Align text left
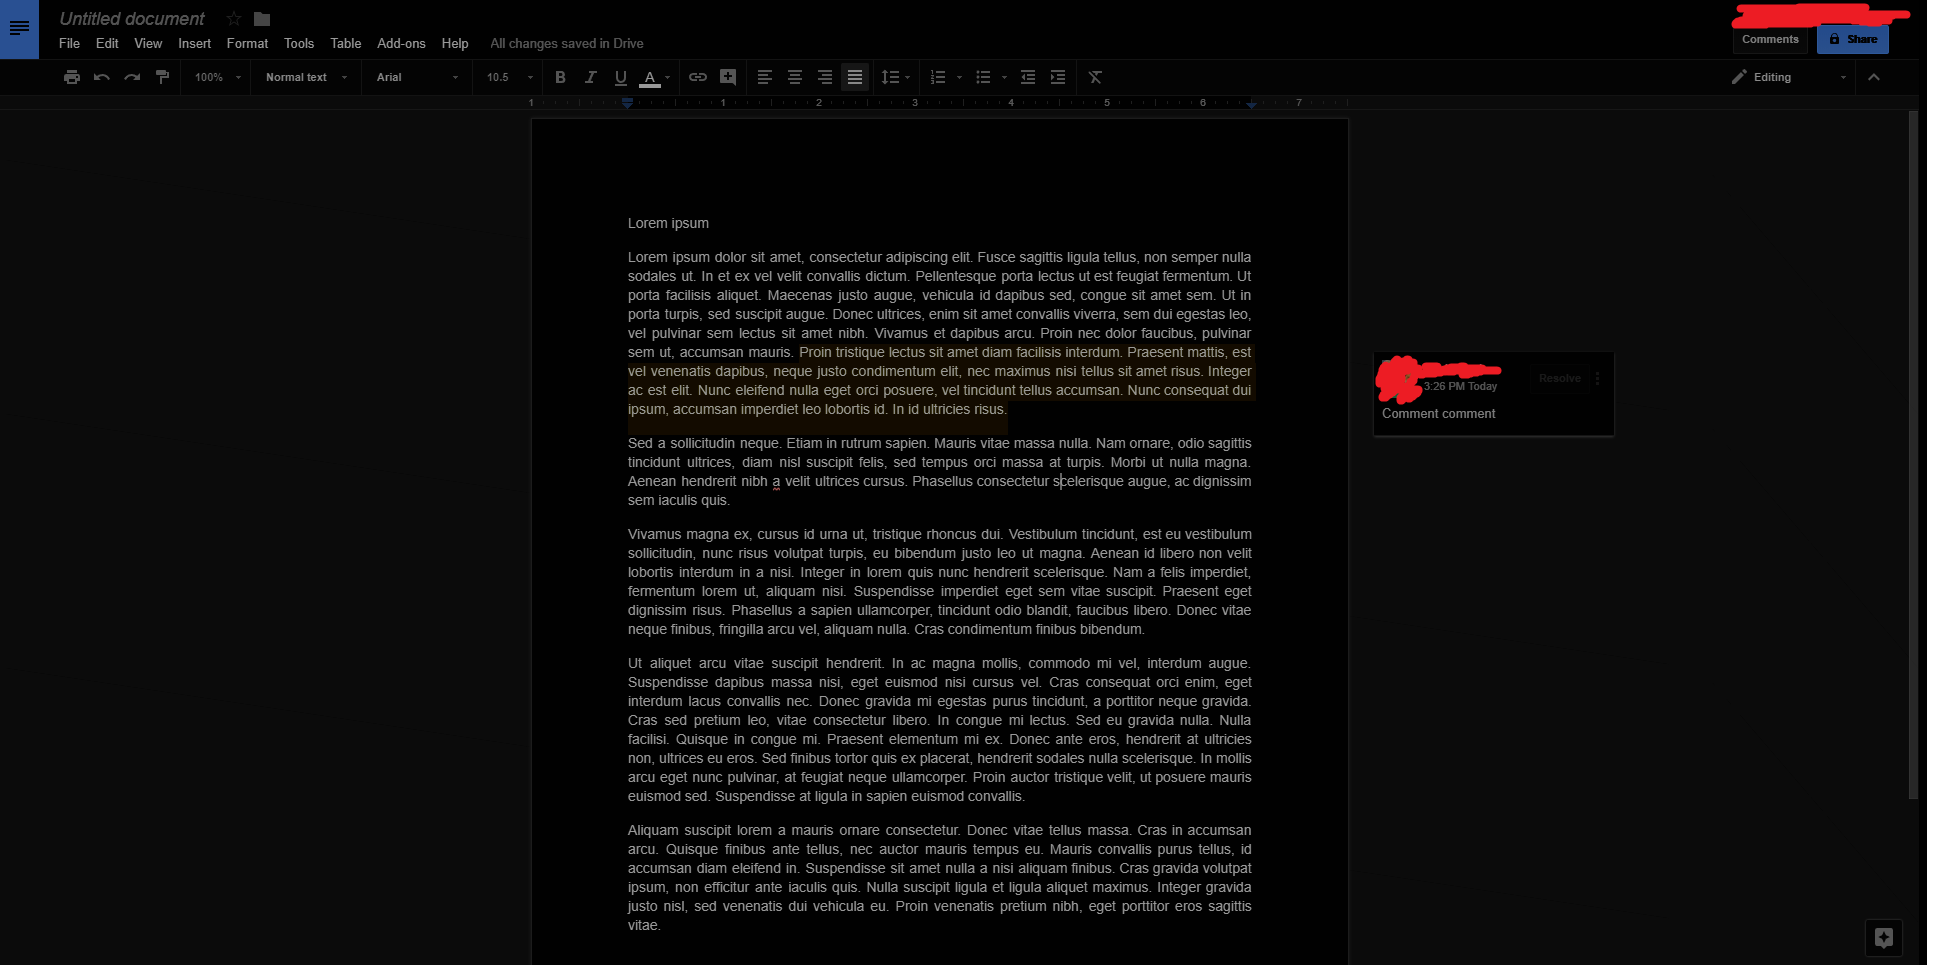The width and height of the screenshot is (1936, 965). [765, 77]
